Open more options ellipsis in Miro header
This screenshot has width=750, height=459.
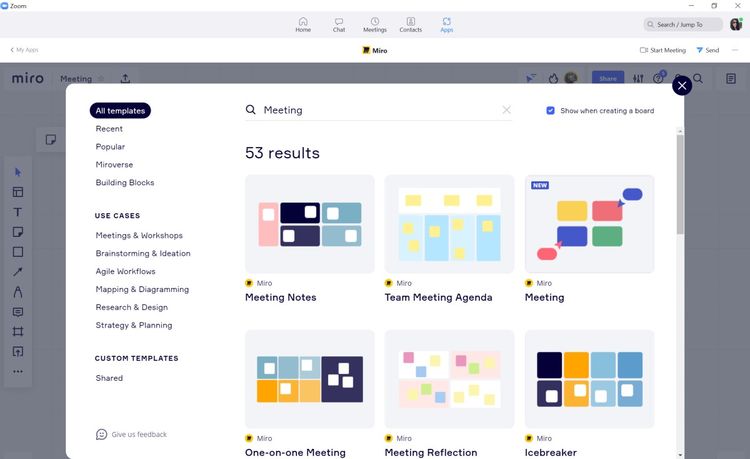735,50
